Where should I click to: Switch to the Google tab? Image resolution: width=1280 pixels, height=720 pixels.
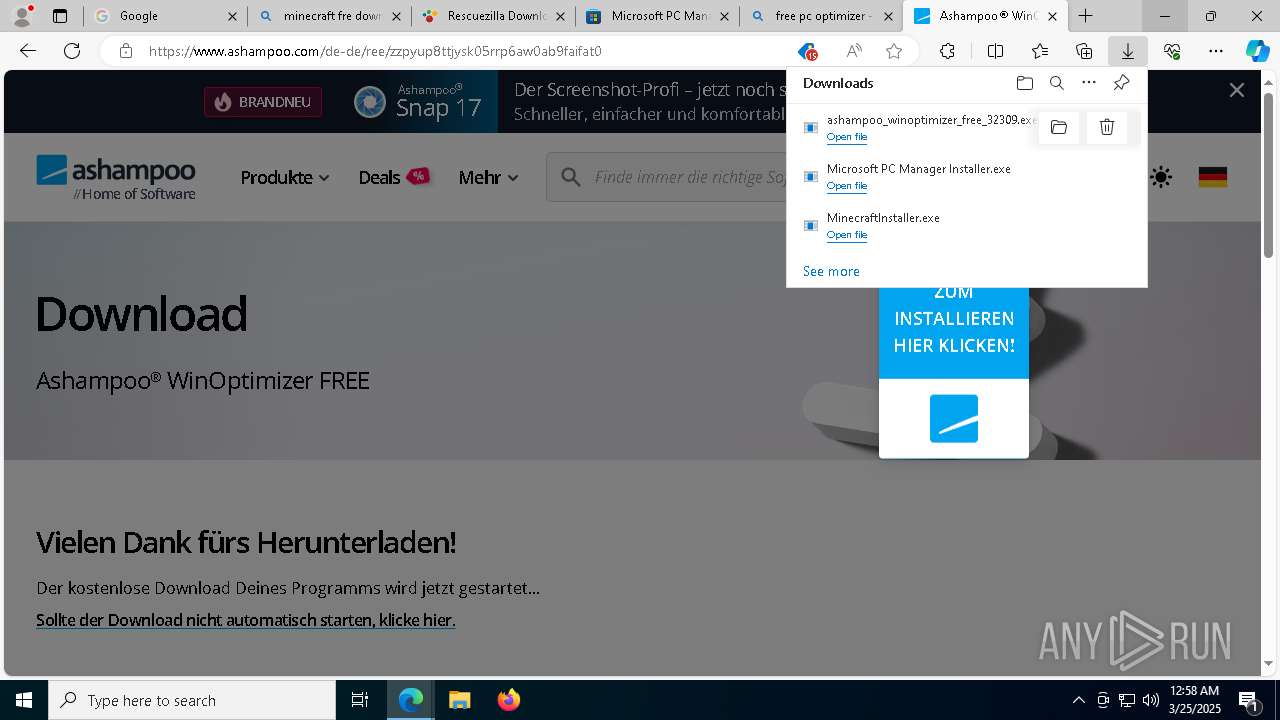click(165, 16)
